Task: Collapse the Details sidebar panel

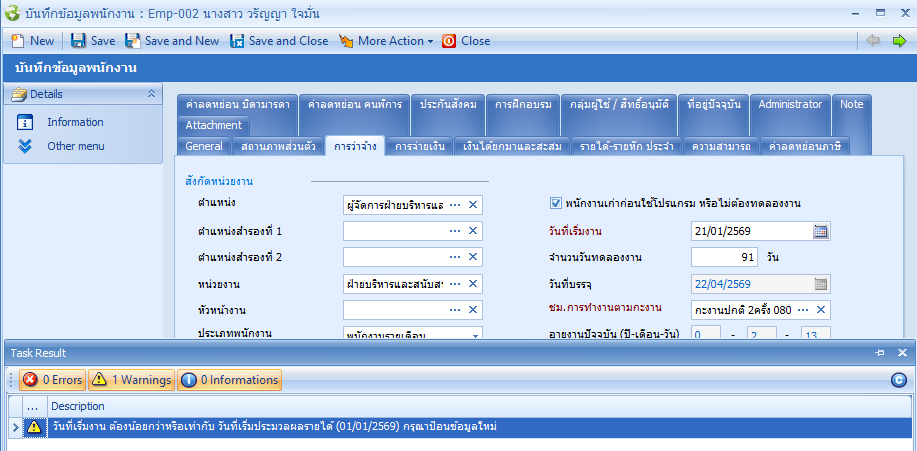Action: (x=151, y=94)
